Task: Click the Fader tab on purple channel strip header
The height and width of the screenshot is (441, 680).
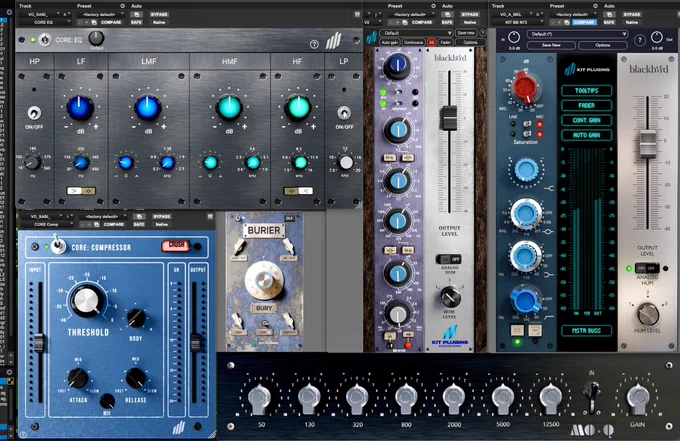Action: click(445, 42)
